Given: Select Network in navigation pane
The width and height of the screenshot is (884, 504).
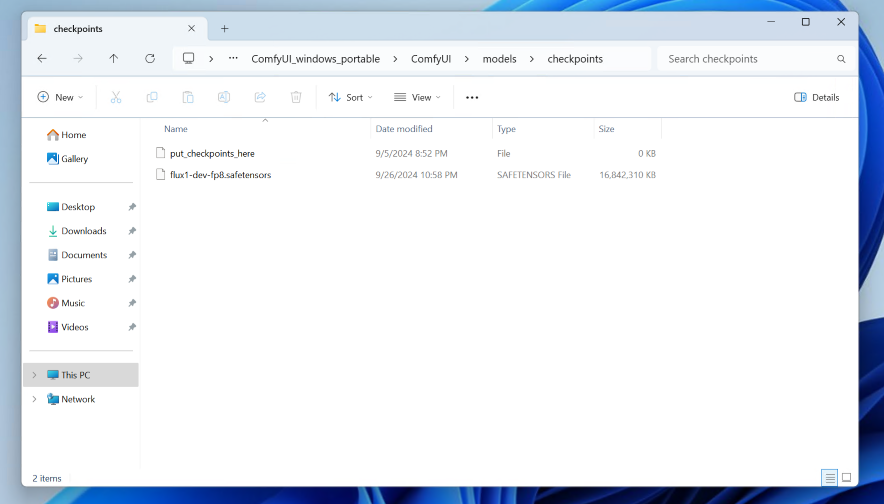Looking at the screenshot, I should tap(70, 399).
